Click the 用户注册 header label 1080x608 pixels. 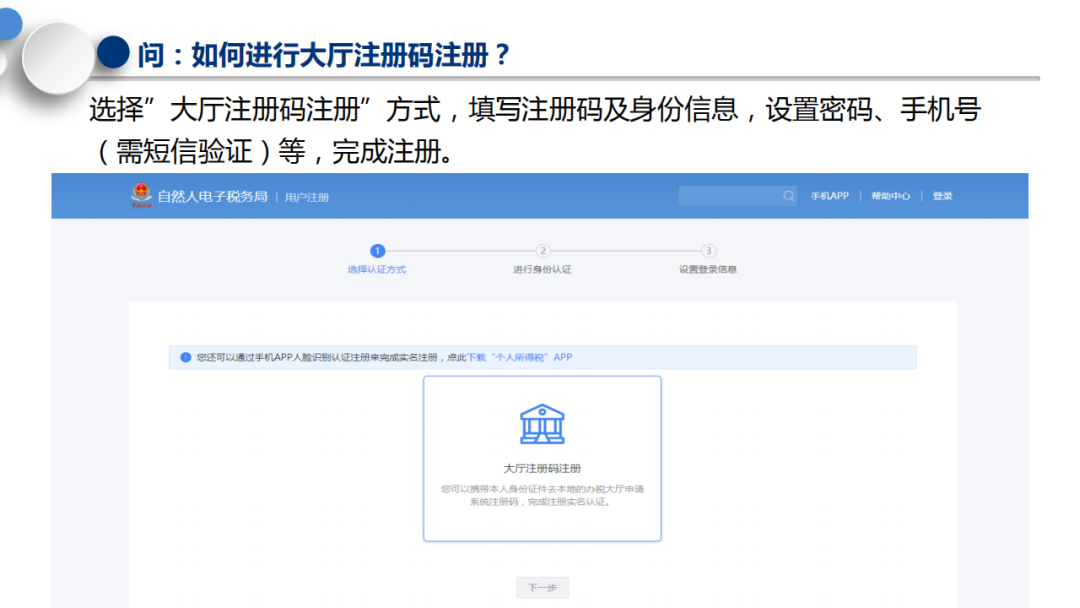point(307,198)
